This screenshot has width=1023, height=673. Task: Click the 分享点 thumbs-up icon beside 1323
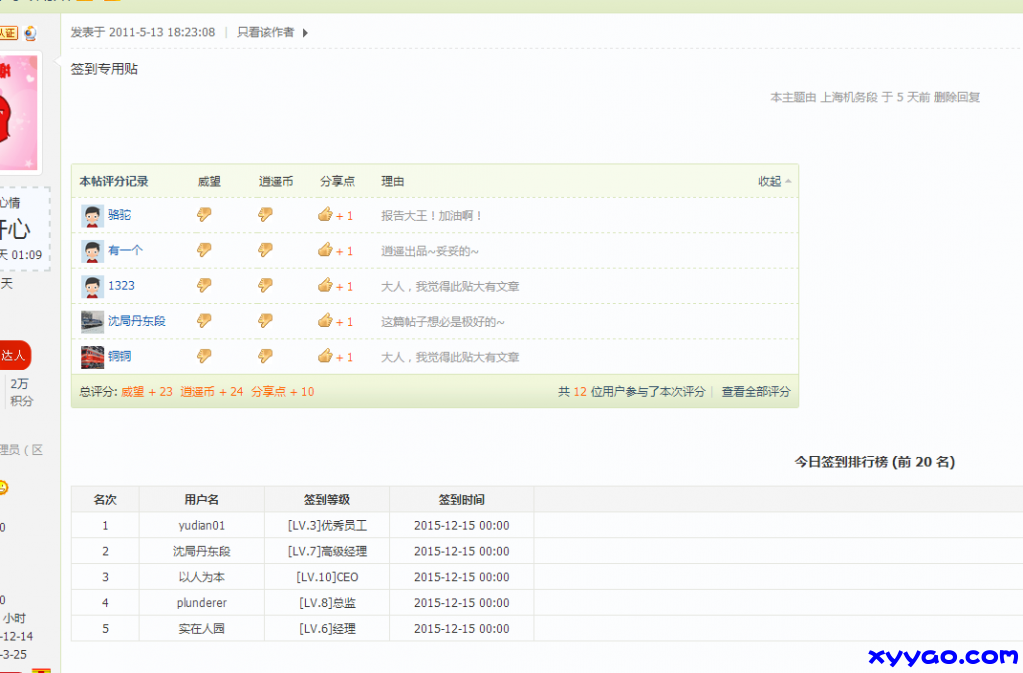pos(325,285)
